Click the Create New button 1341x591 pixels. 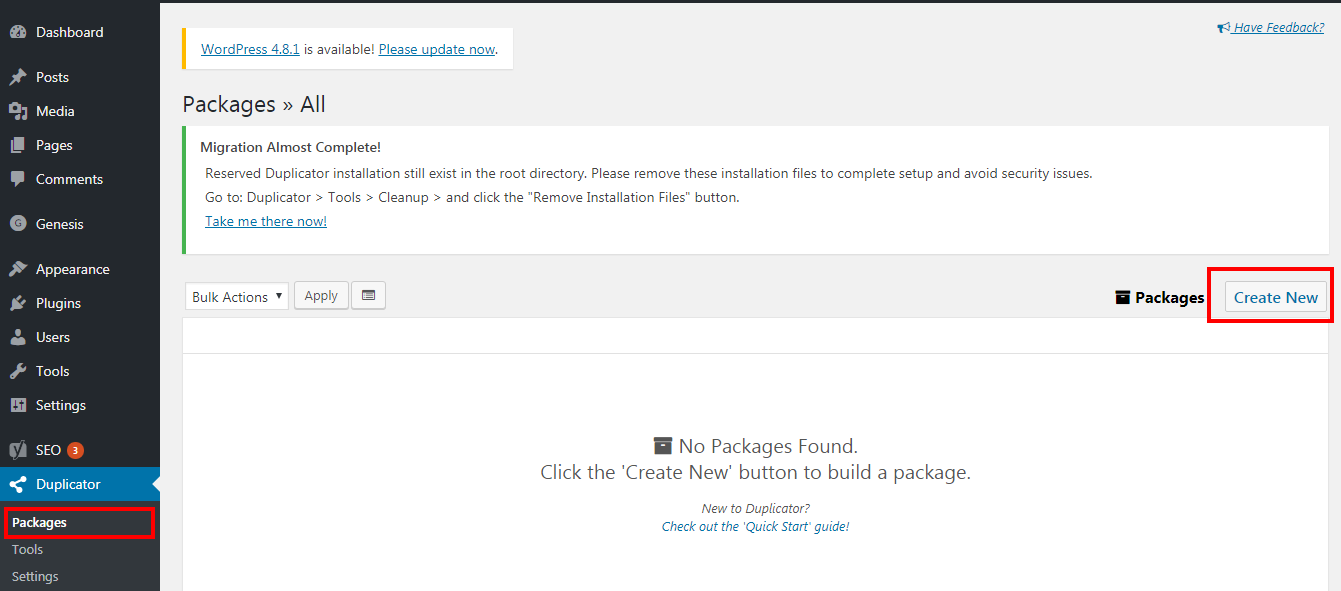click(x=1276, y=297)
